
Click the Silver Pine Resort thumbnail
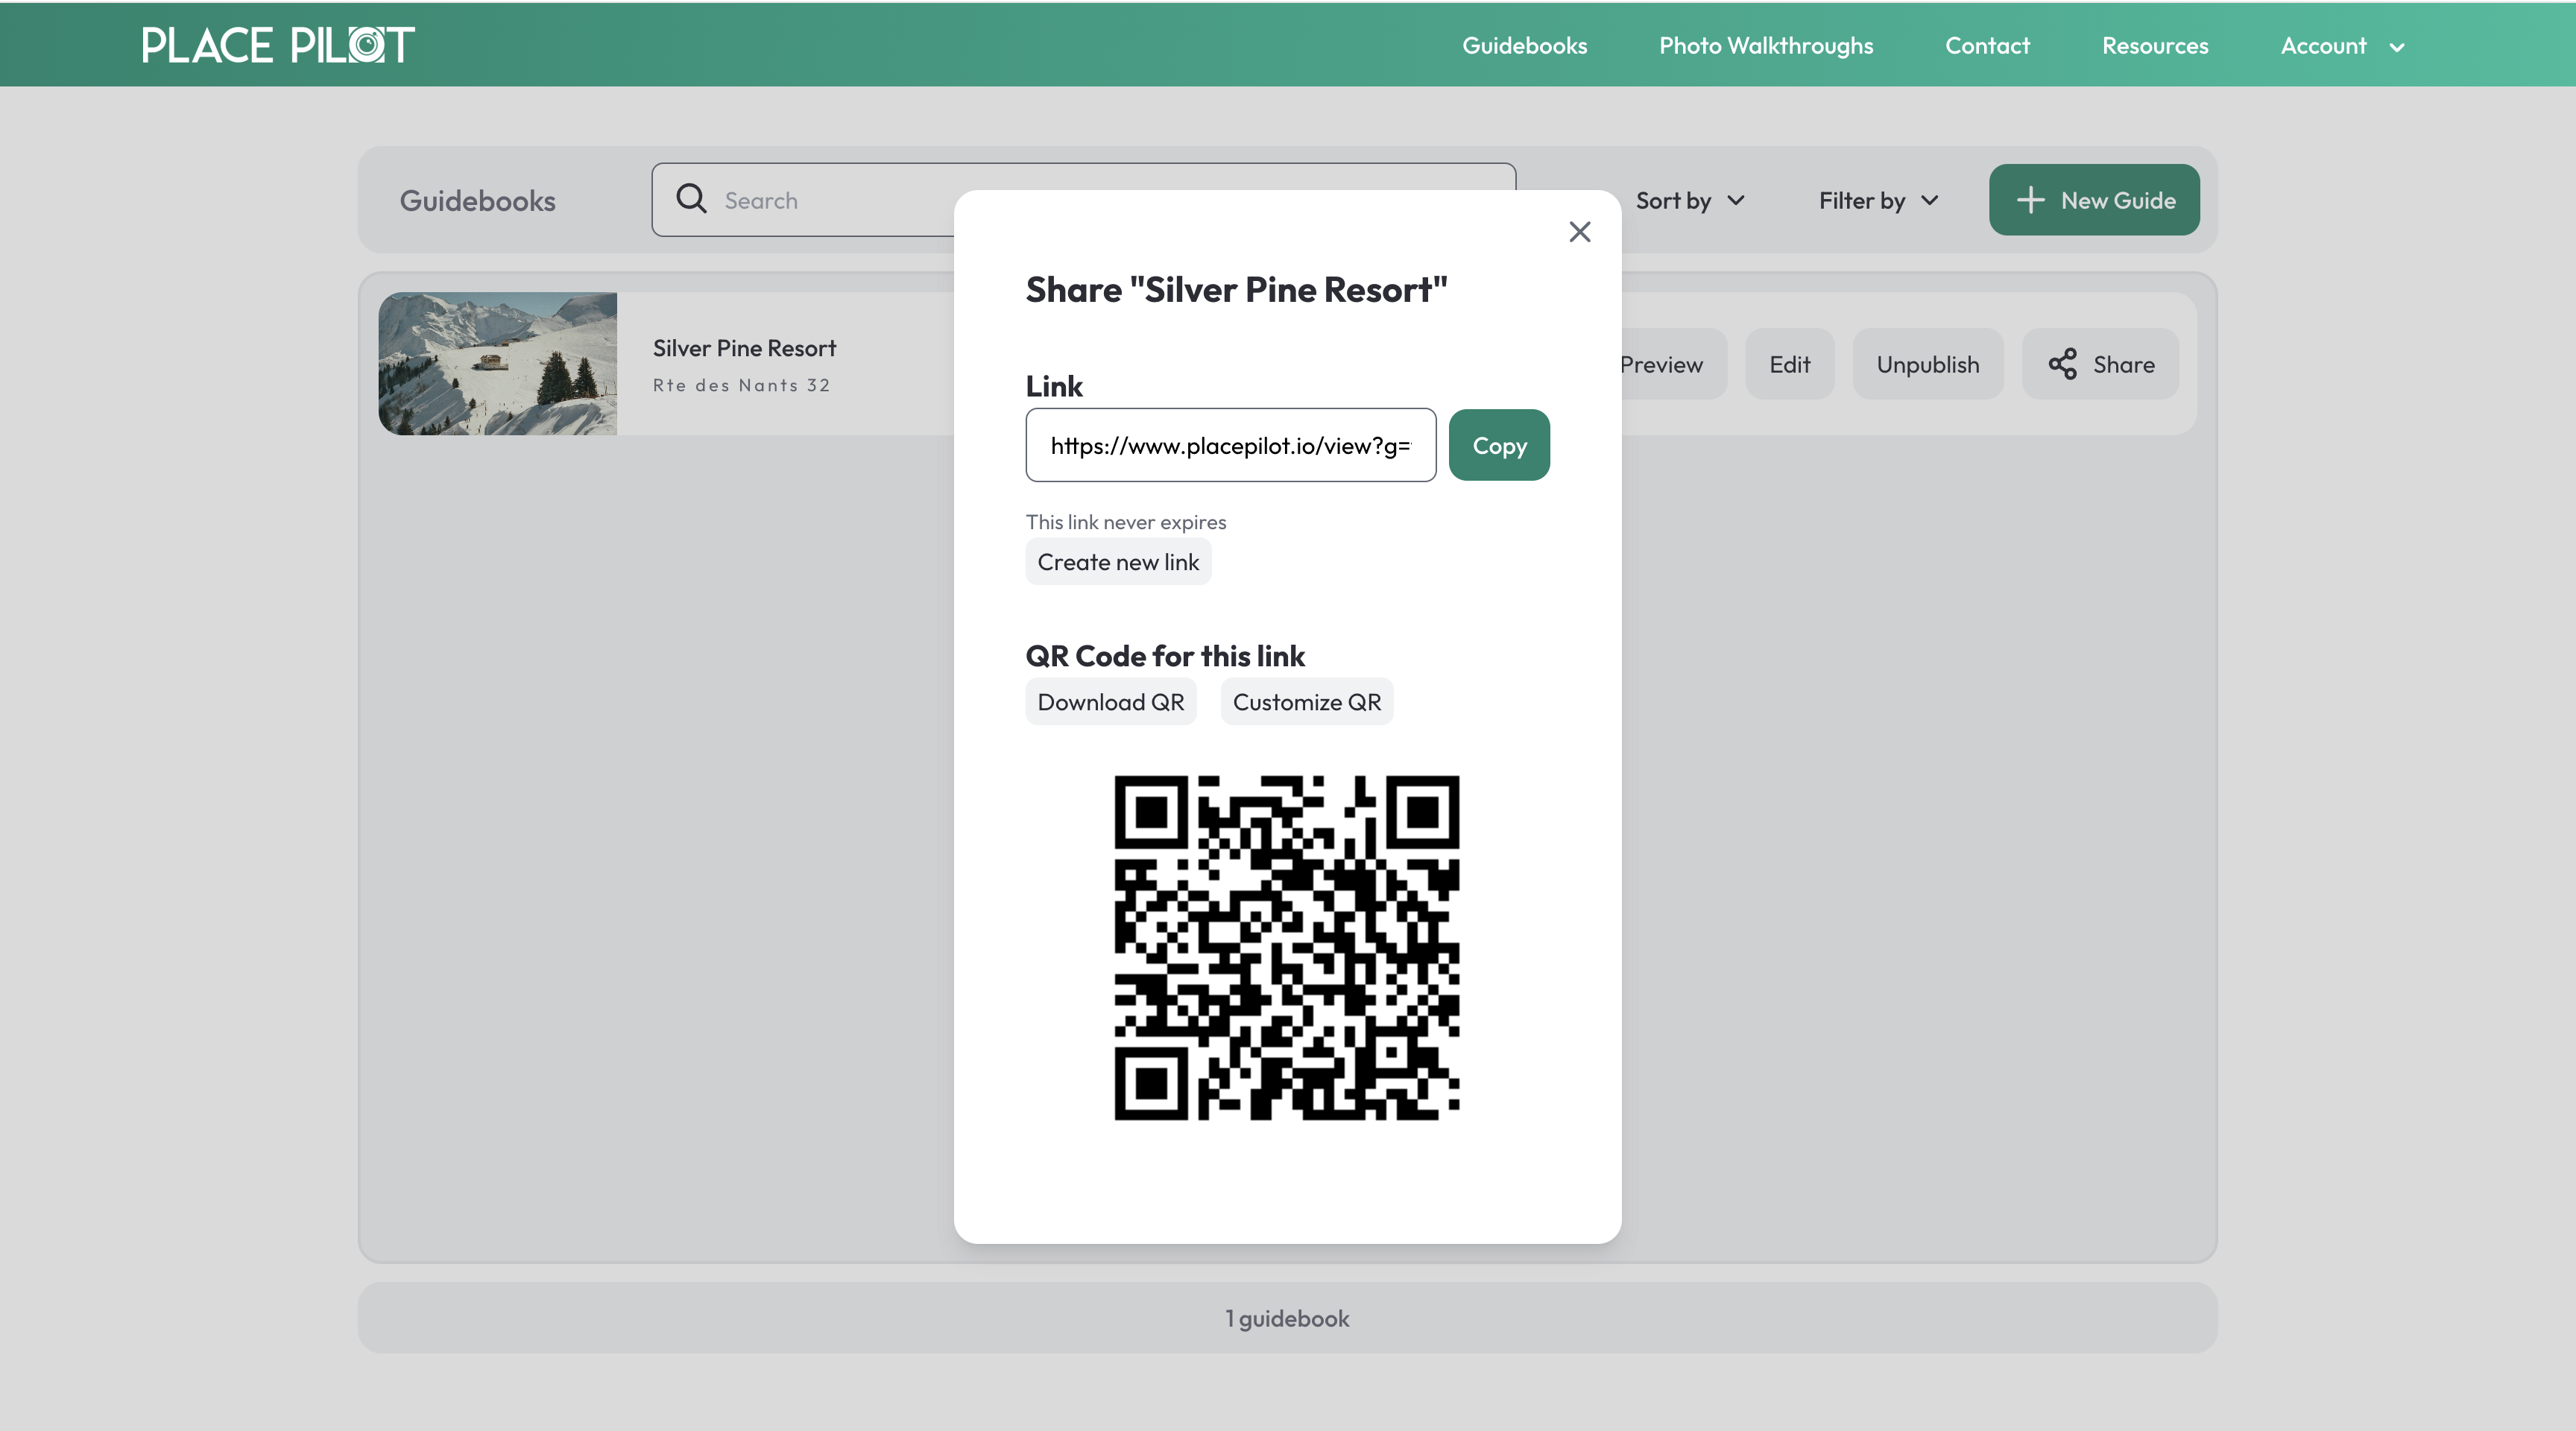(x=497, y=364)
